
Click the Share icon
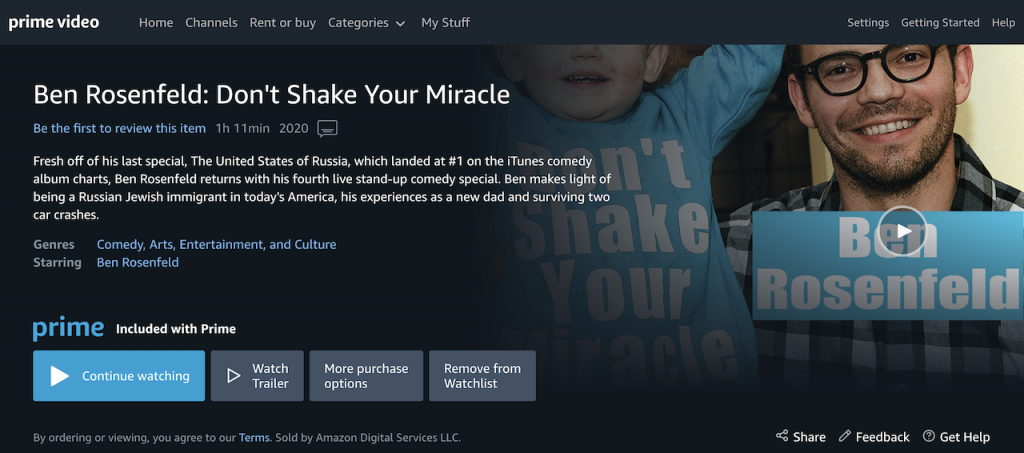click(782, 437)
